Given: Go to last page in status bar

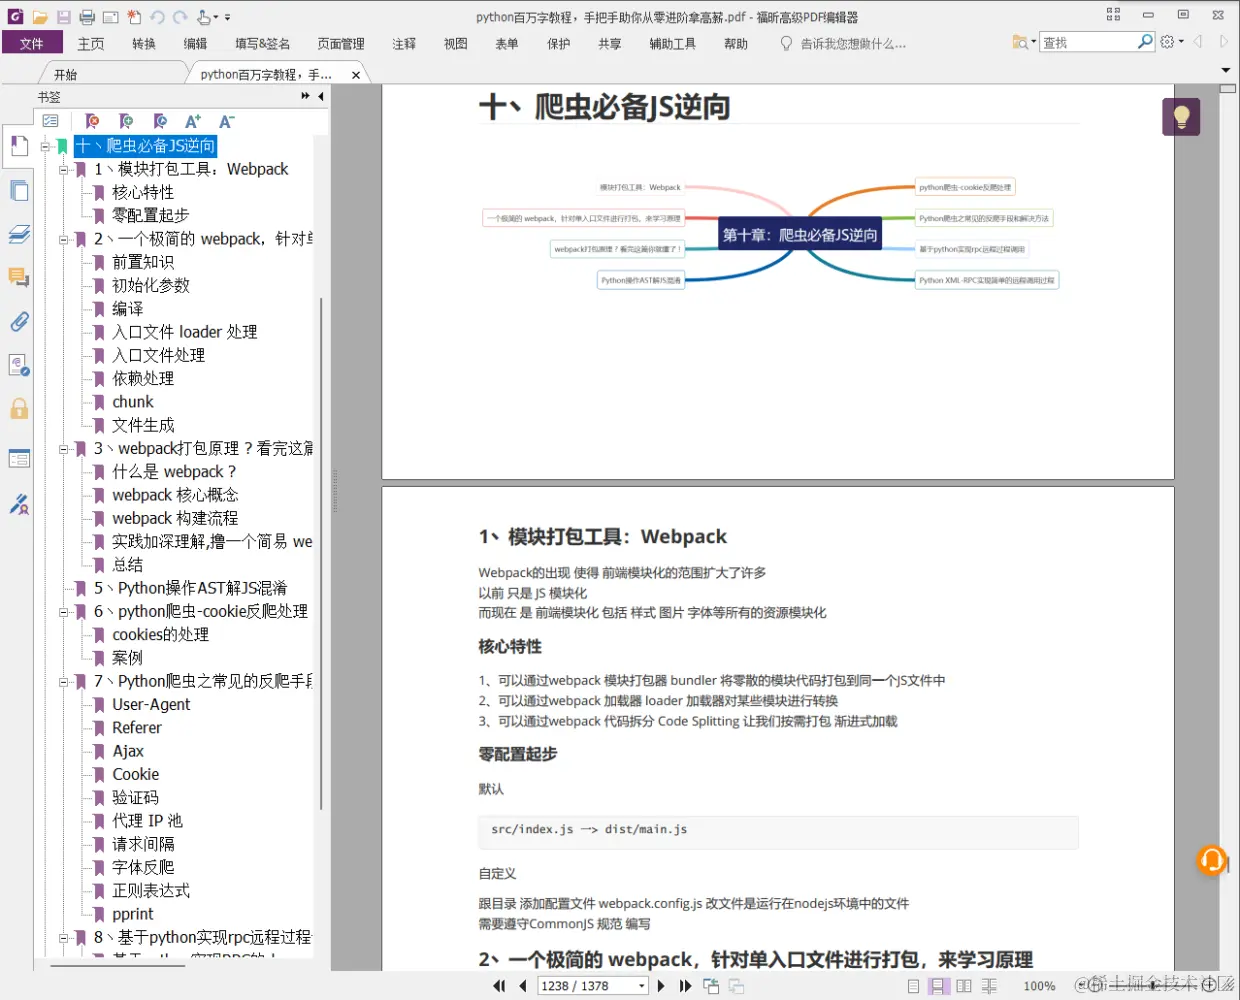Looking at the screenshot, I should point(685,986).
